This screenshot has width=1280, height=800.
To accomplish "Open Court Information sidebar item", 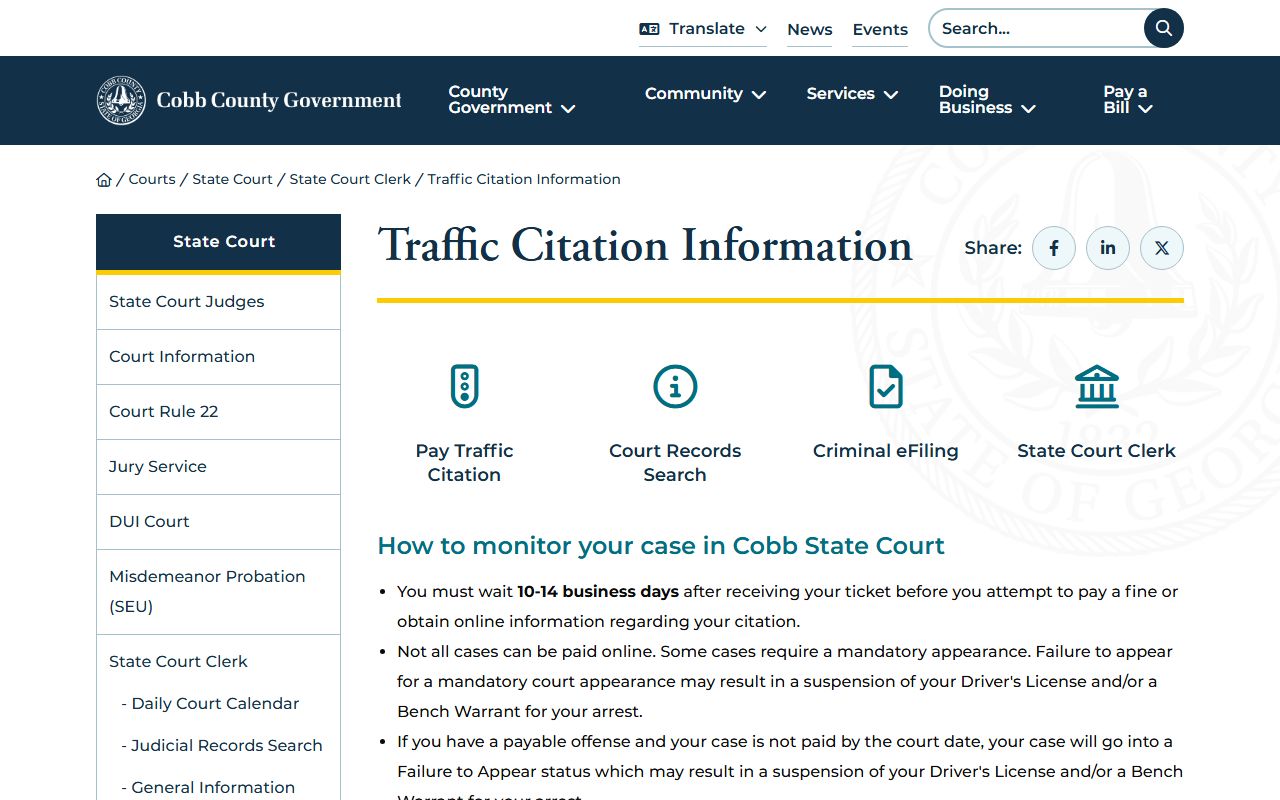I will click(x=218, y=357).
